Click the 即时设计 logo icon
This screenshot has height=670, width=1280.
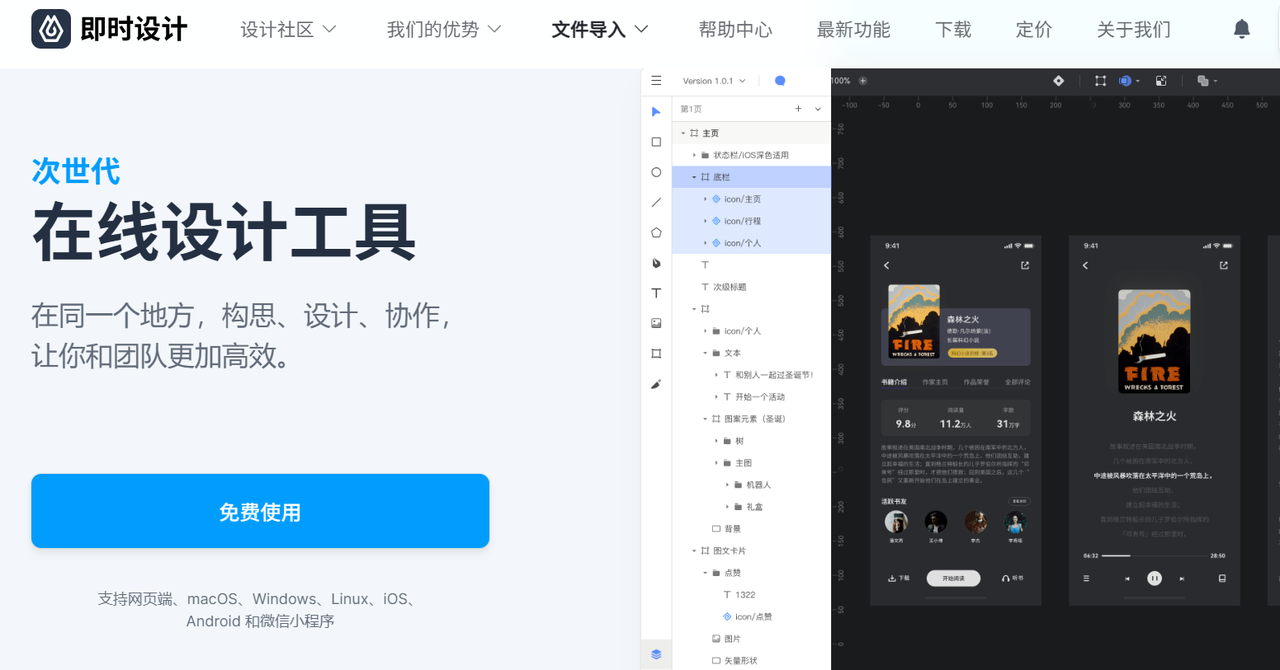point(51,29)
